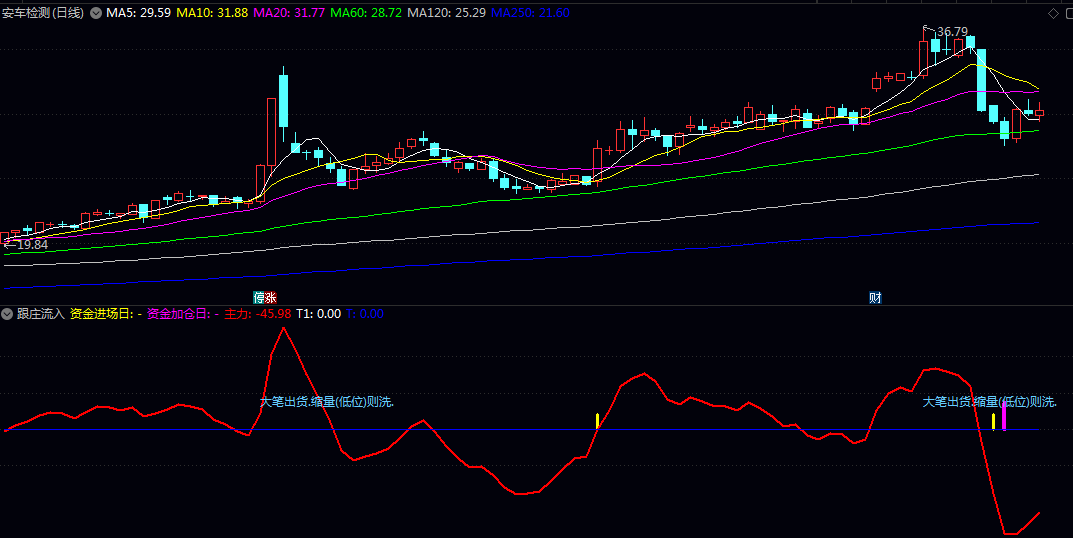The height and width of the screenshot is (538, 1073).
Task: Select the yellow MA10 label
Action: click(x=212, y=13)
